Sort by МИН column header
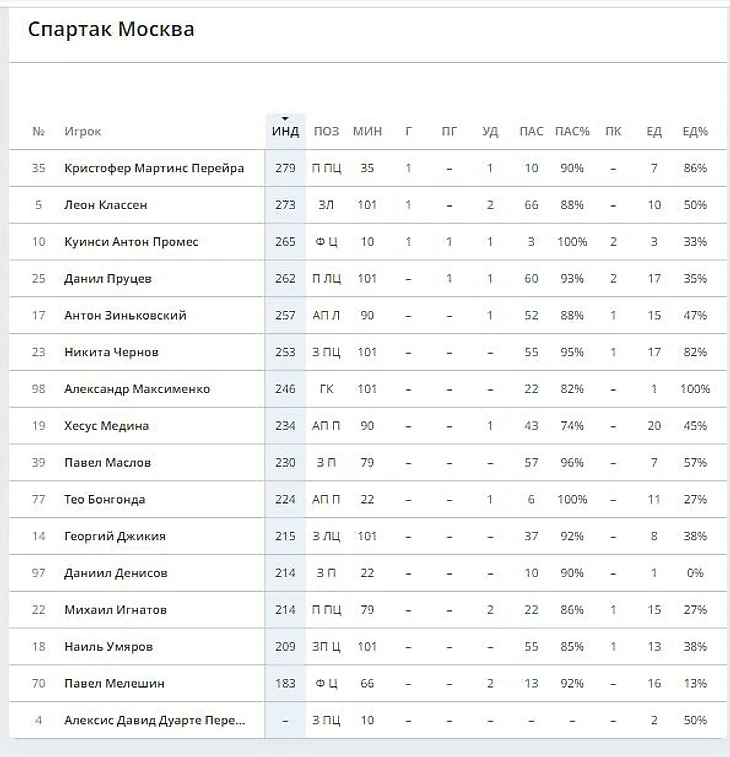The width and height of the screenshot is (730, 757). (x=367, y=131)
